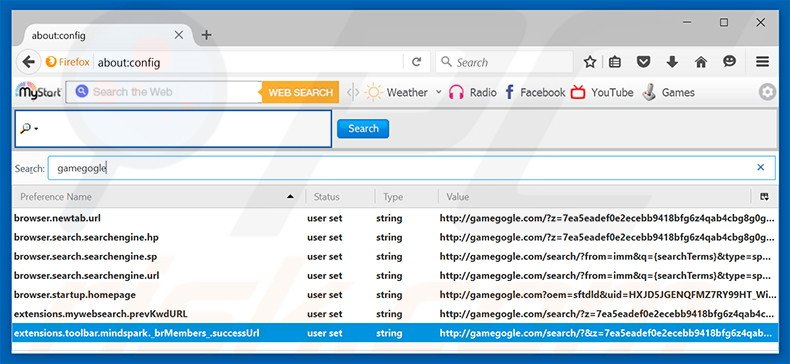The image size is (790, 364).
Task: Sort by Type column header
Action: click(406, 197)
